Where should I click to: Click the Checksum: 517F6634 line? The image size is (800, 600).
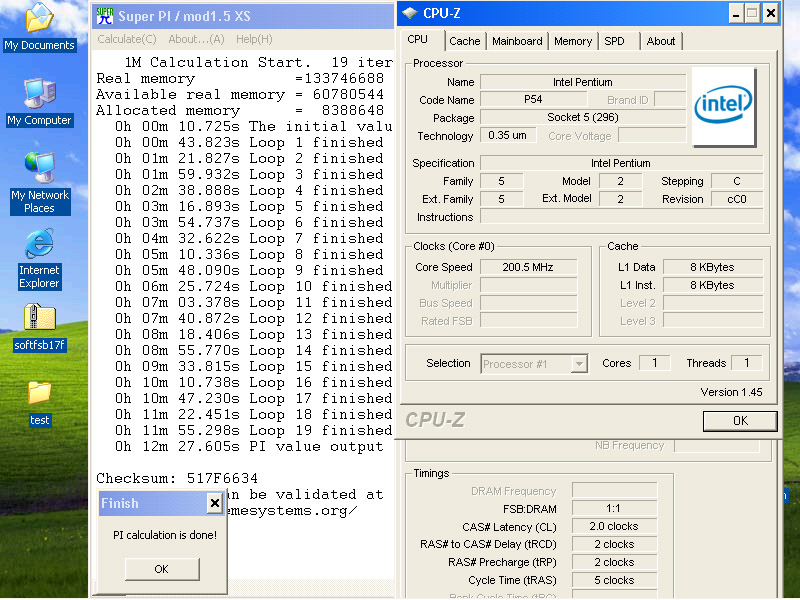tap(177, 478)
